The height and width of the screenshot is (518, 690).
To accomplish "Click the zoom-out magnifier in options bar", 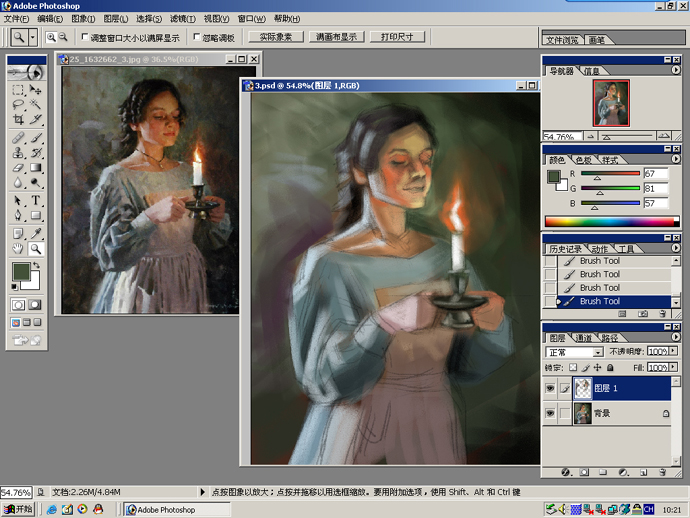I will [63, 37].
